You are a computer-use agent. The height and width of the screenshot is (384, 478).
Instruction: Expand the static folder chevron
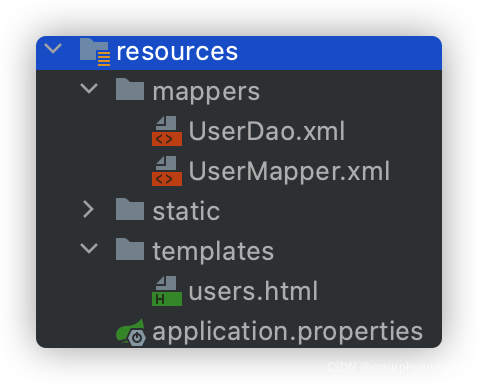pos(88,209)
